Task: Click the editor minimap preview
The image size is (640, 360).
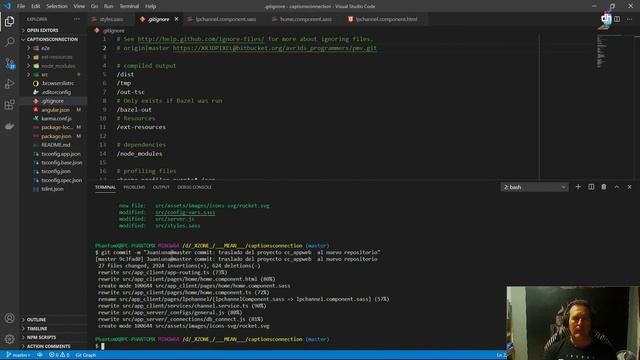Action: pyautogui.click(x=601, y=51)
